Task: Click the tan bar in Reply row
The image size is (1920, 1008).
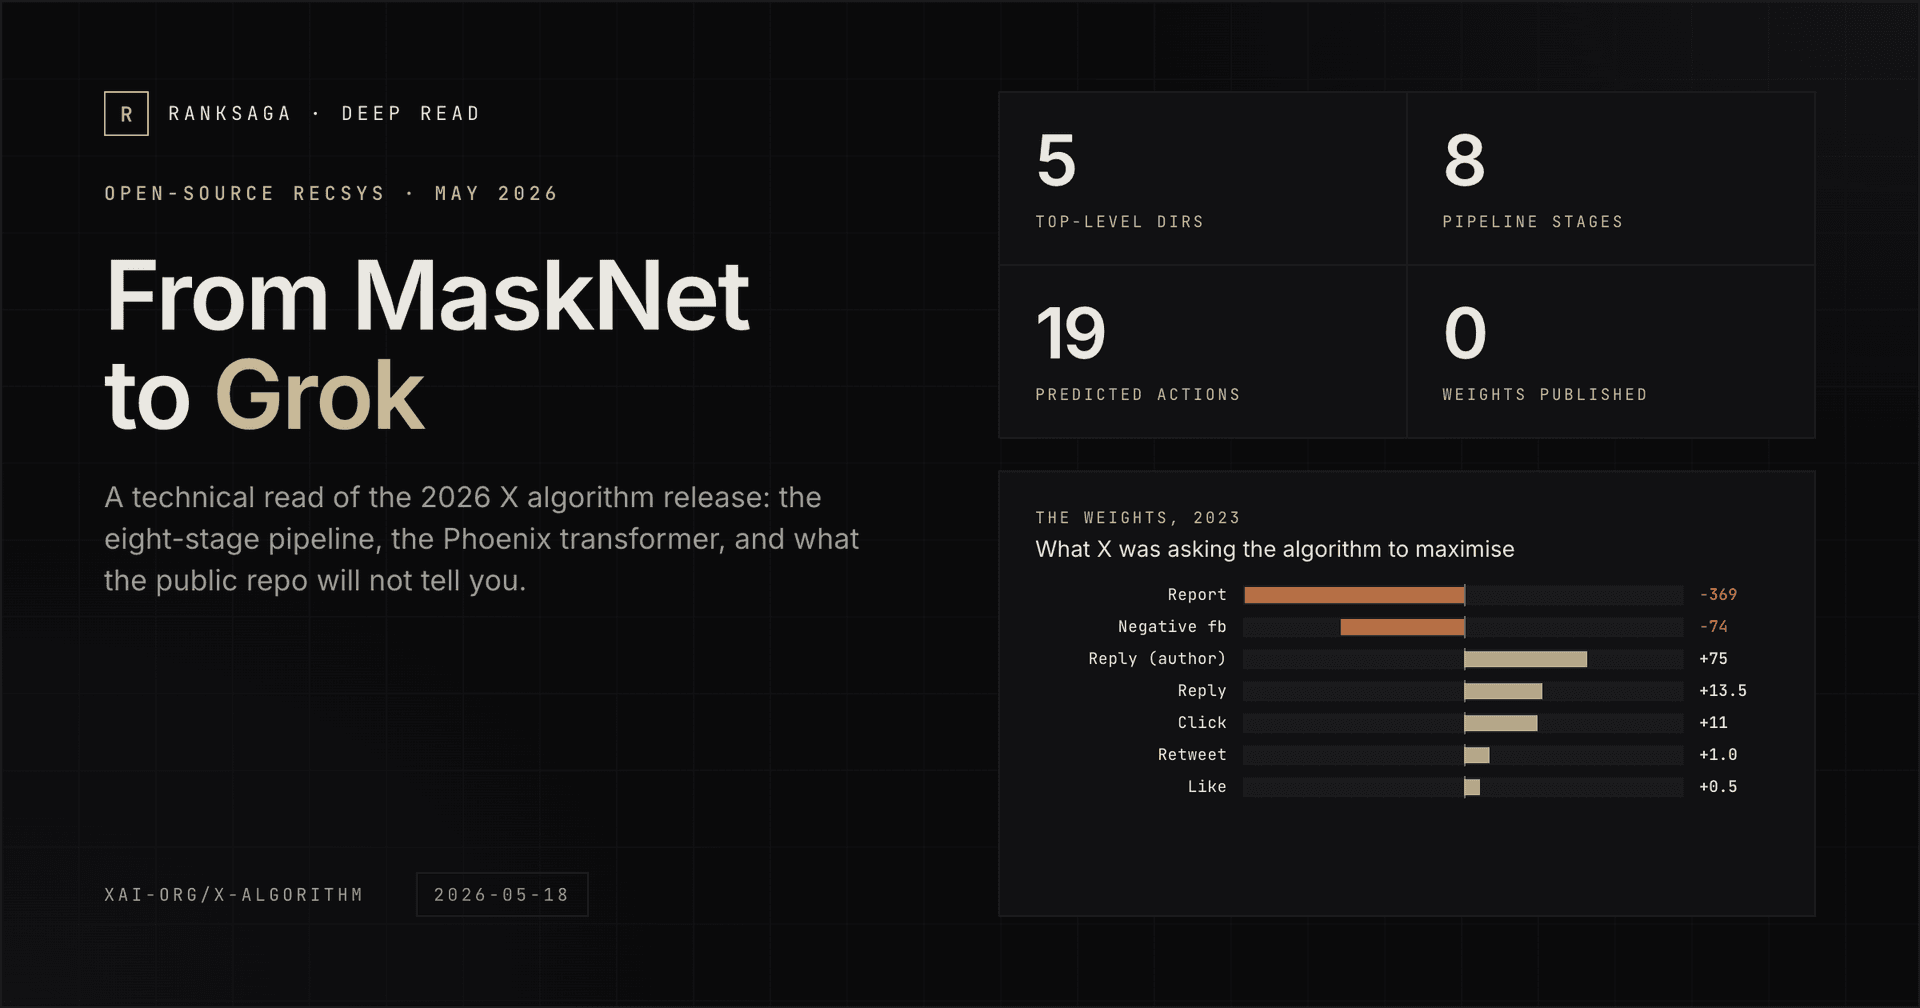Action: [x=1504, y=691]
